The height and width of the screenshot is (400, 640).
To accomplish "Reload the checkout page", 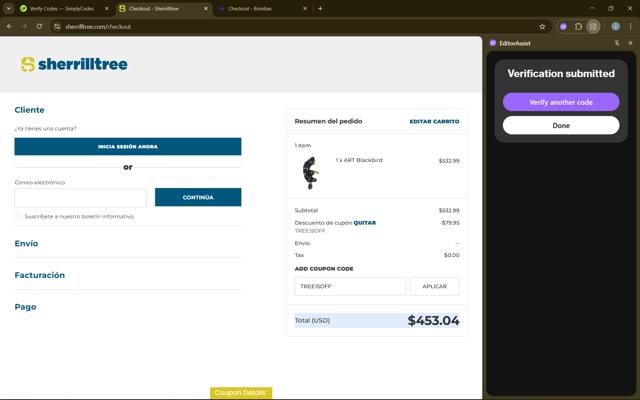I will 39,27.
